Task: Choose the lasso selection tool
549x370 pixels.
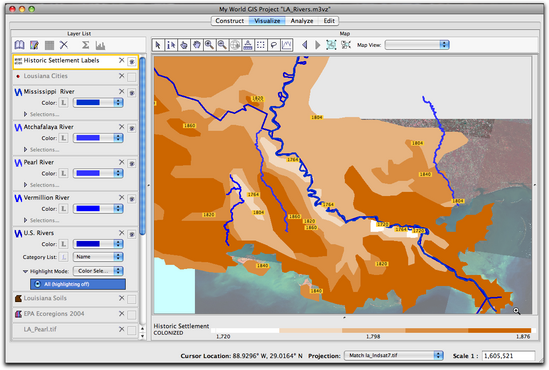Action: click(274, 45)
